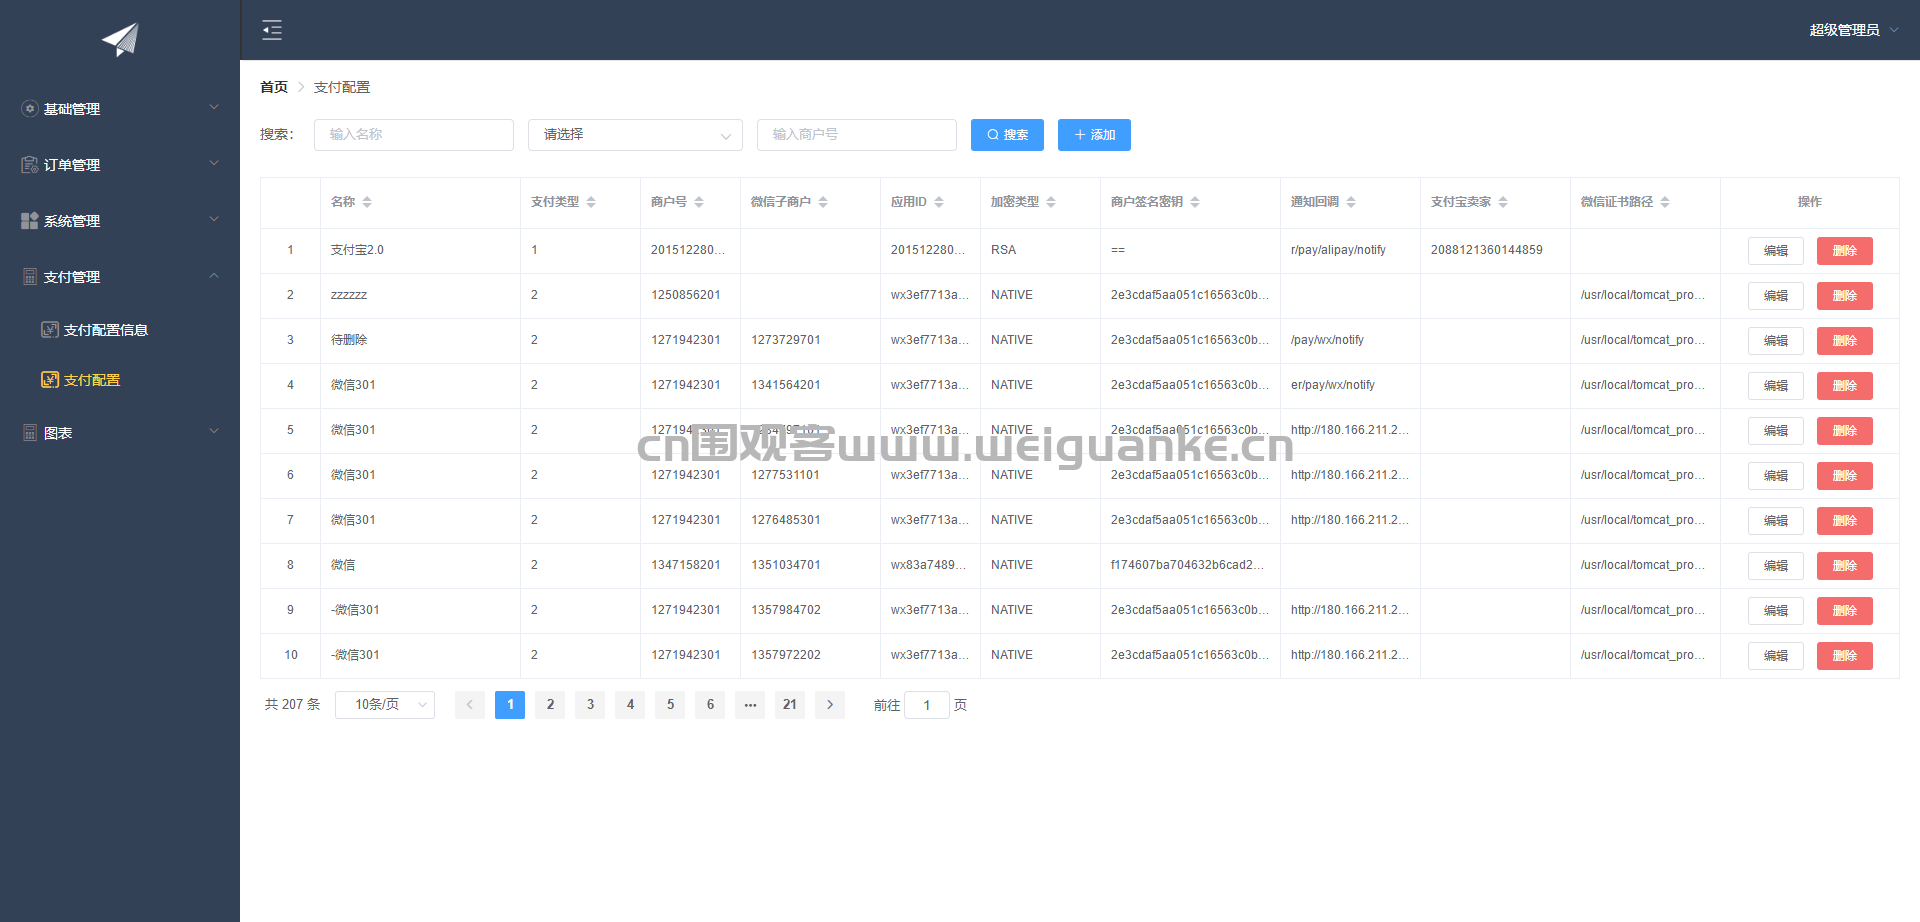Image resolution: width=1920 pixels, height=922 pixels.
Task: Click the 系统管理 grid icon
Action: pos(30,221)
